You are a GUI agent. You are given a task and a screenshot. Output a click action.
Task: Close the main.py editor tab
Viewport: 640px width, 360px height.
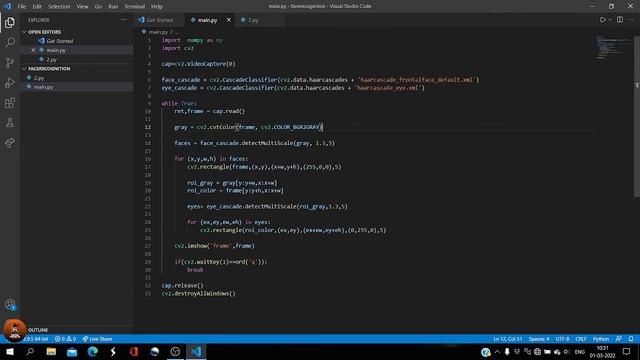[x=229, y=20]
